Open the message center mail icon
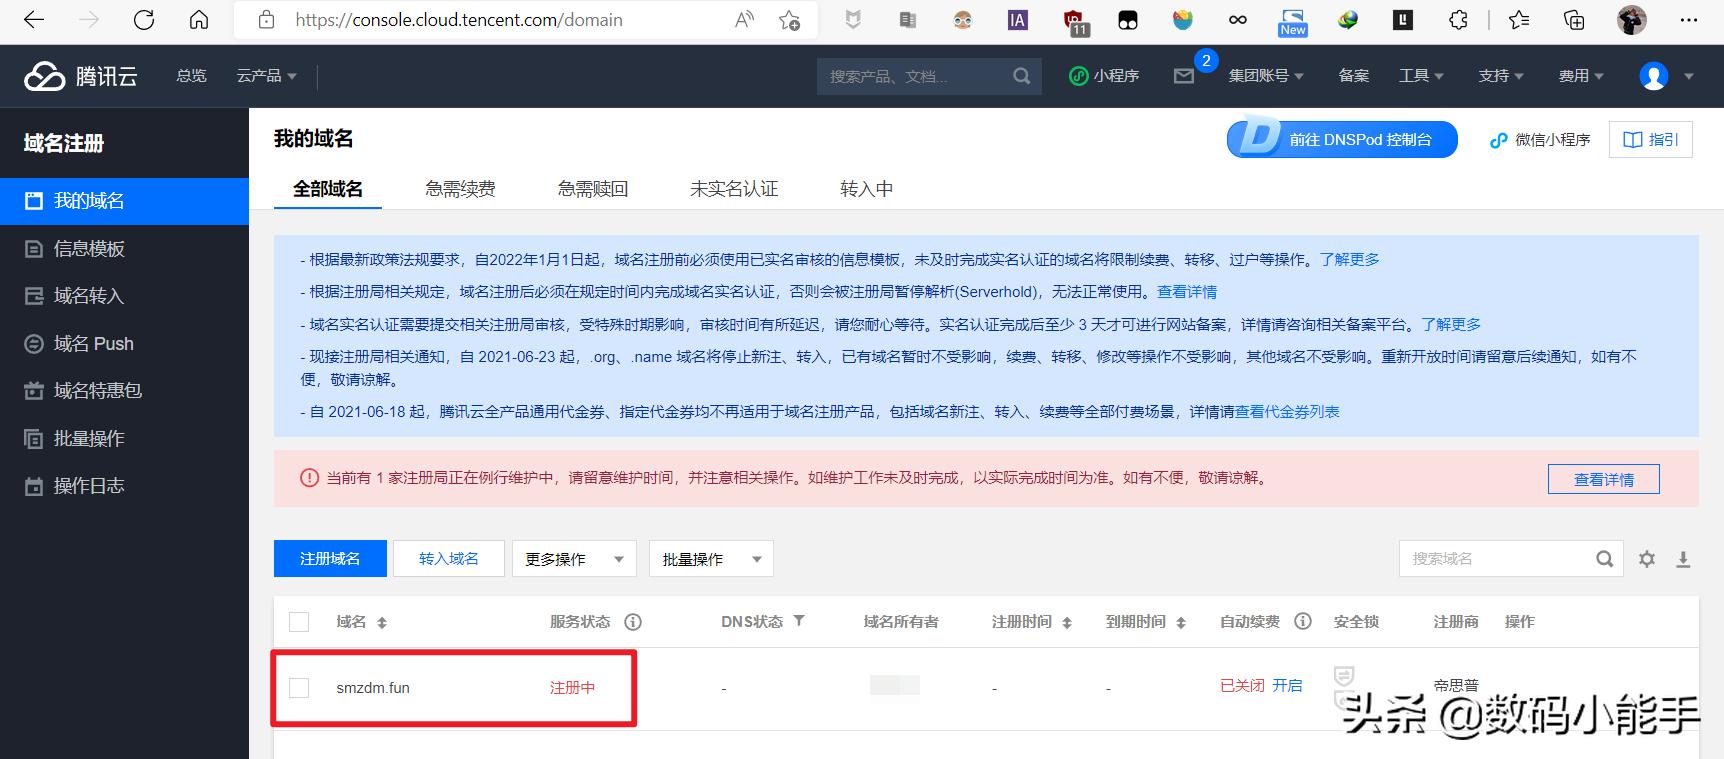The width and height of the screenshot is (1724, 759). [1184, 76]
